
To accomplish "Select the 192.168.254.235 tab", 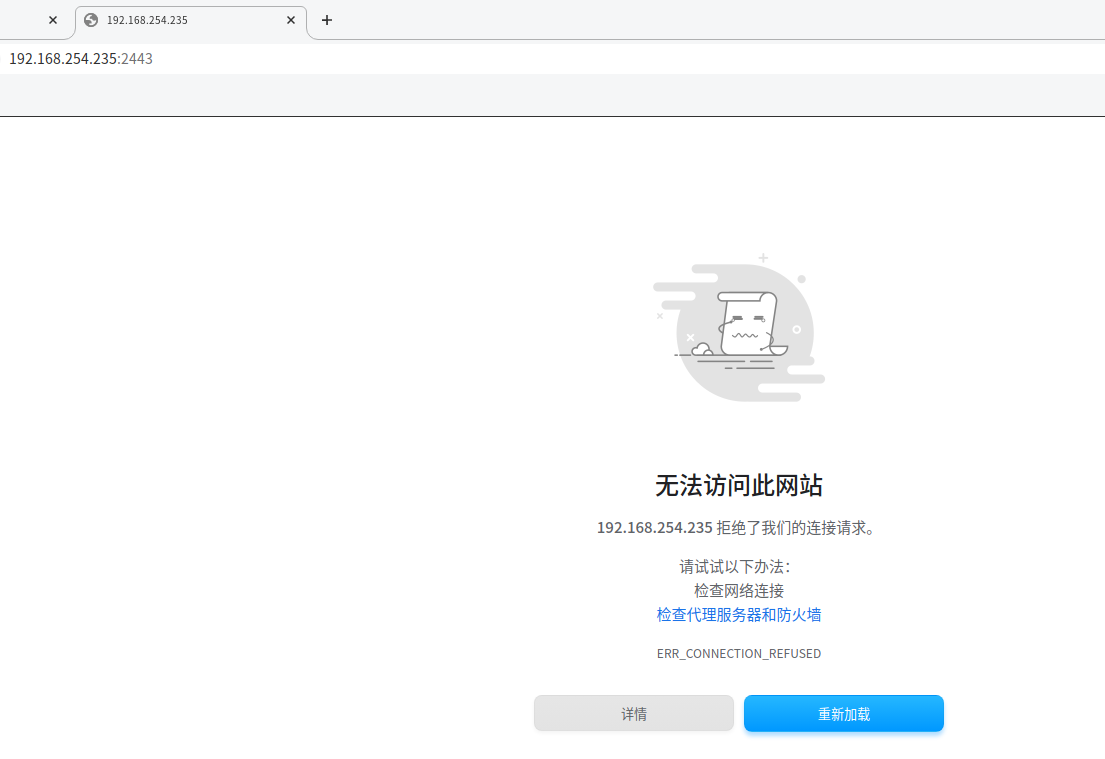I will point(190,21).
